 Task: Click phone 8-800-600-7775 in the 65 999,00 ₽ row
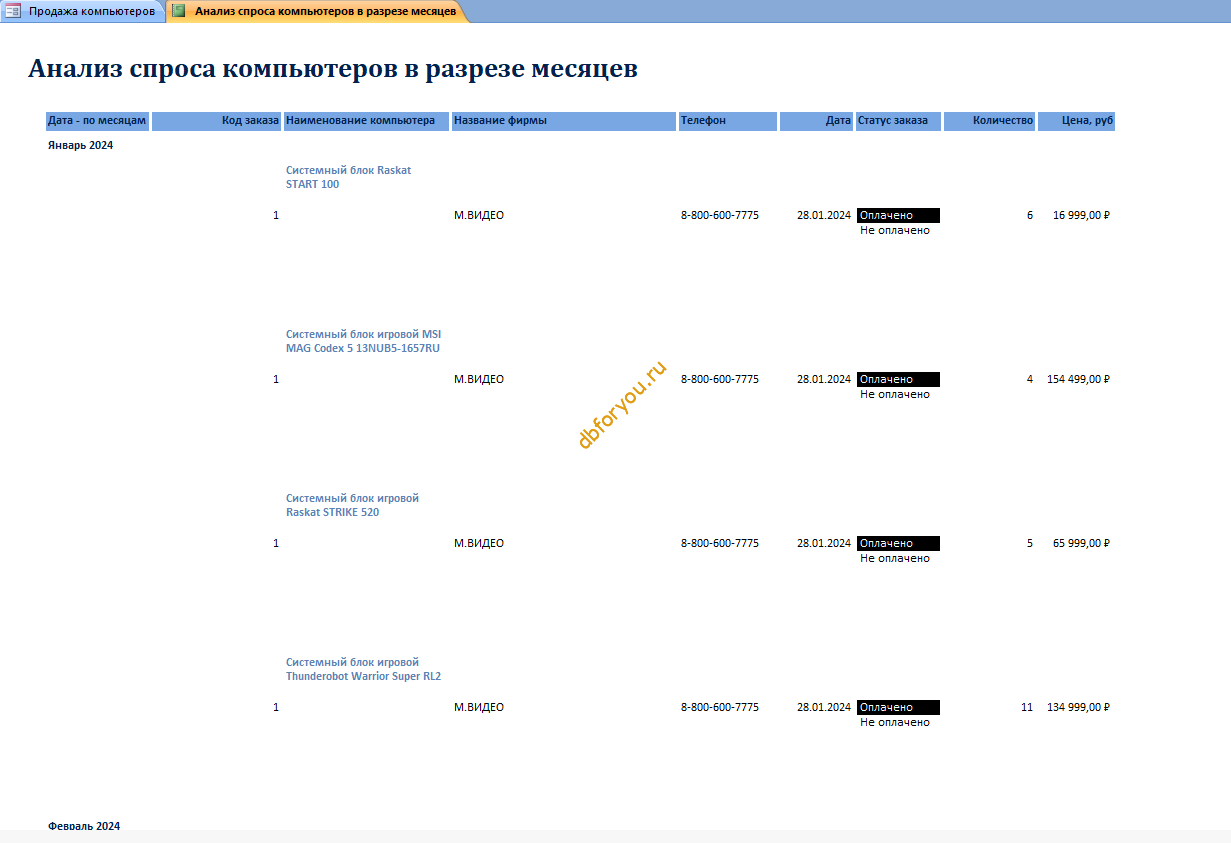[720, 543]
